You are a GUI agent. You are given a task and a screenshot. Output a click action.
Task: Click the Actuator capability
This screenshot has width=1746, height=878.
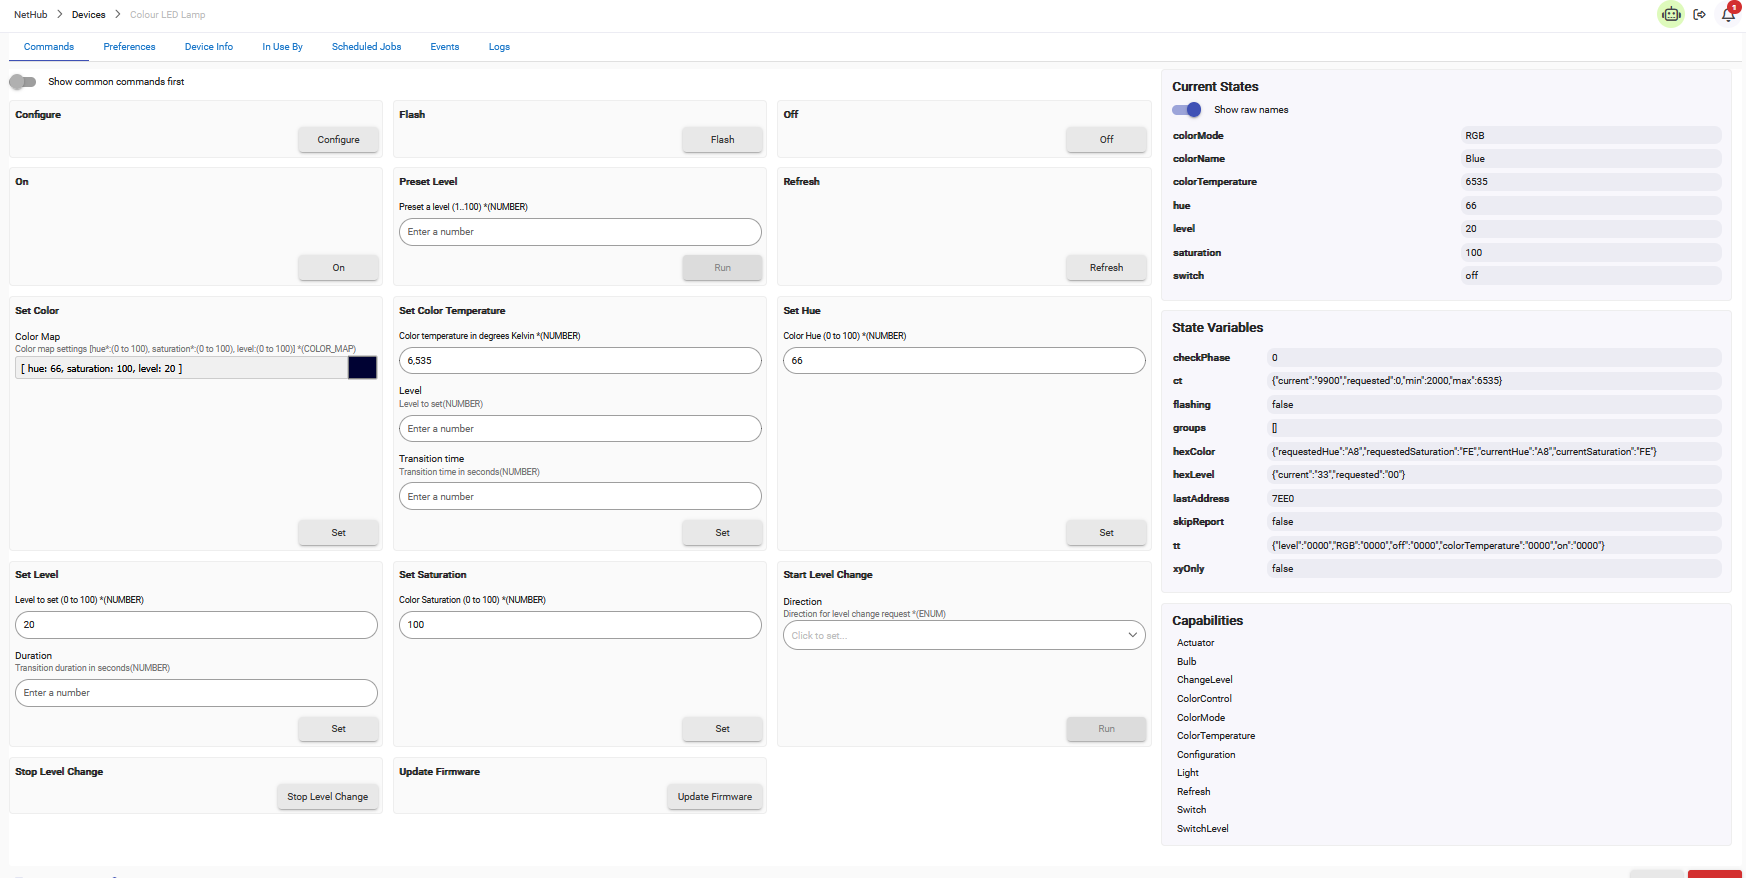pyautogui.click(x=1195, y=643)
